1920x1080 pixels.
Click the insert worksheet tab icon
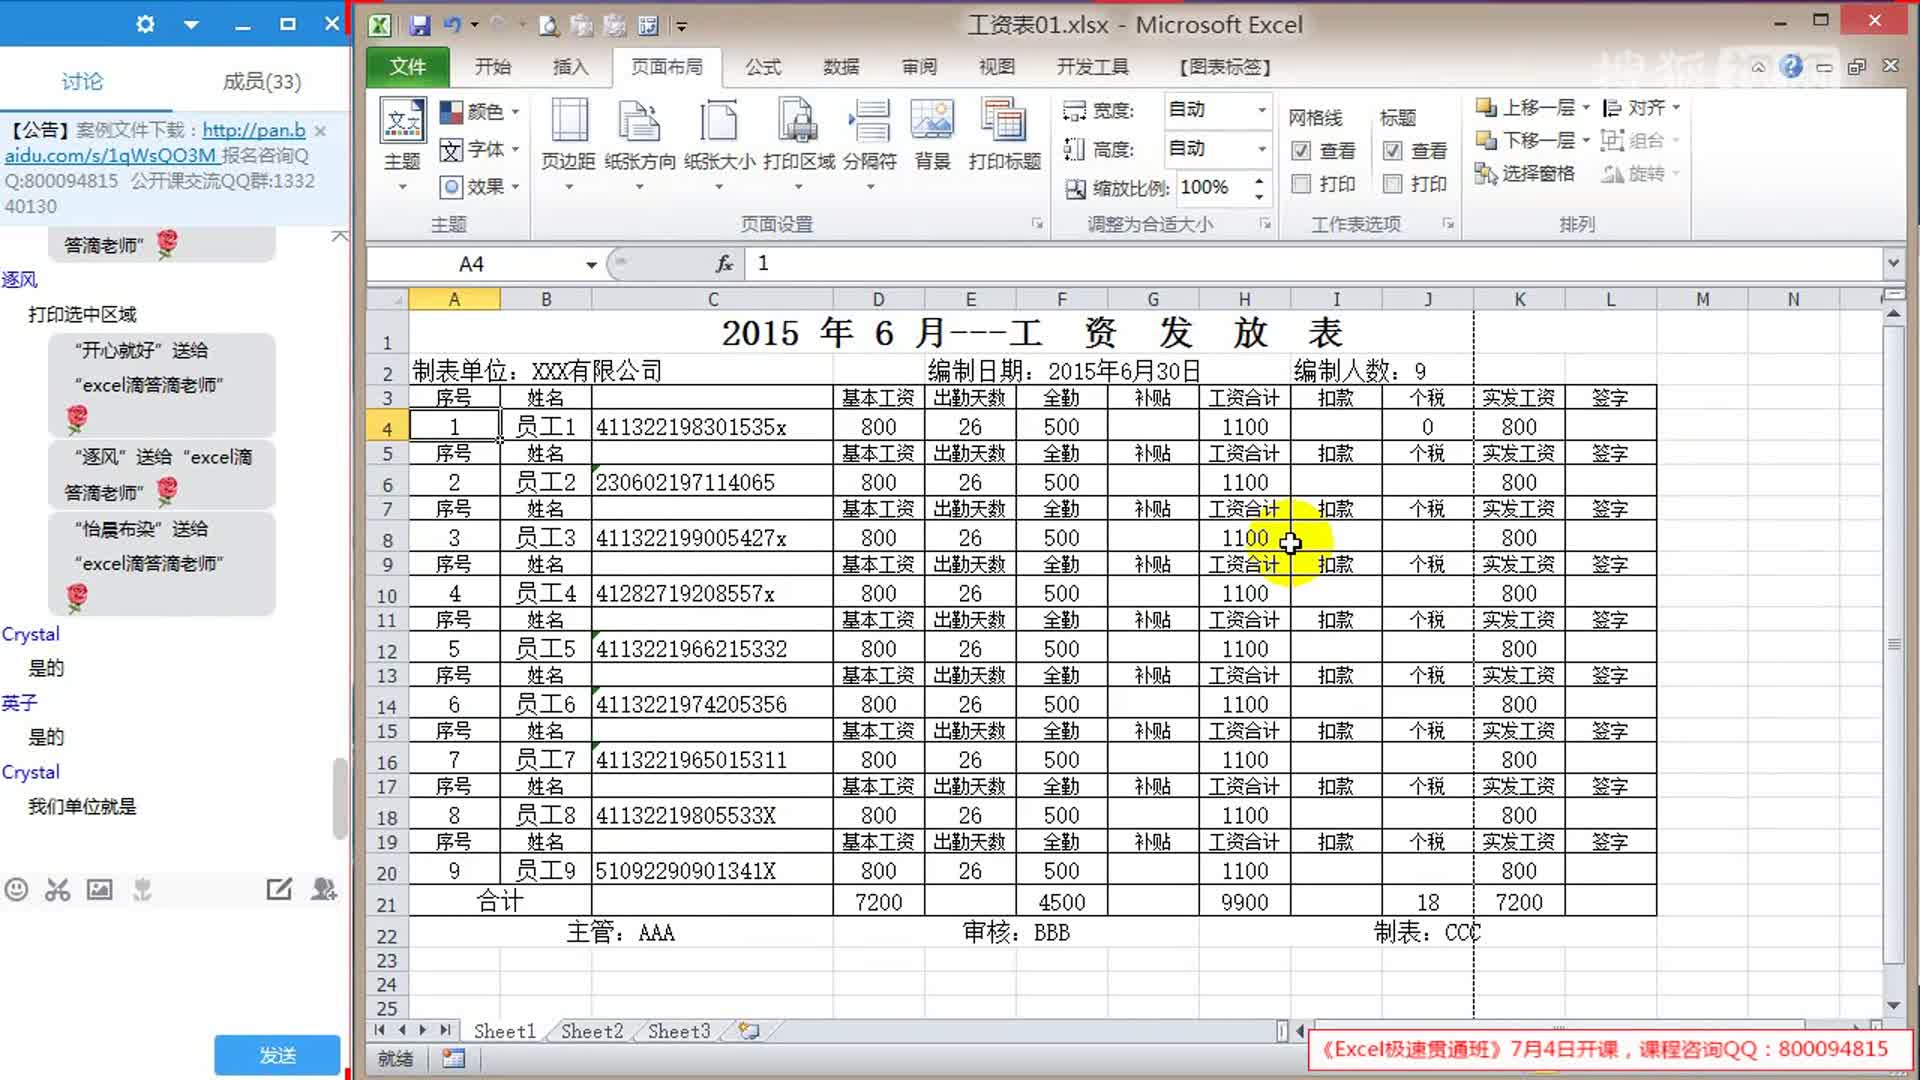pos(749,1031)
